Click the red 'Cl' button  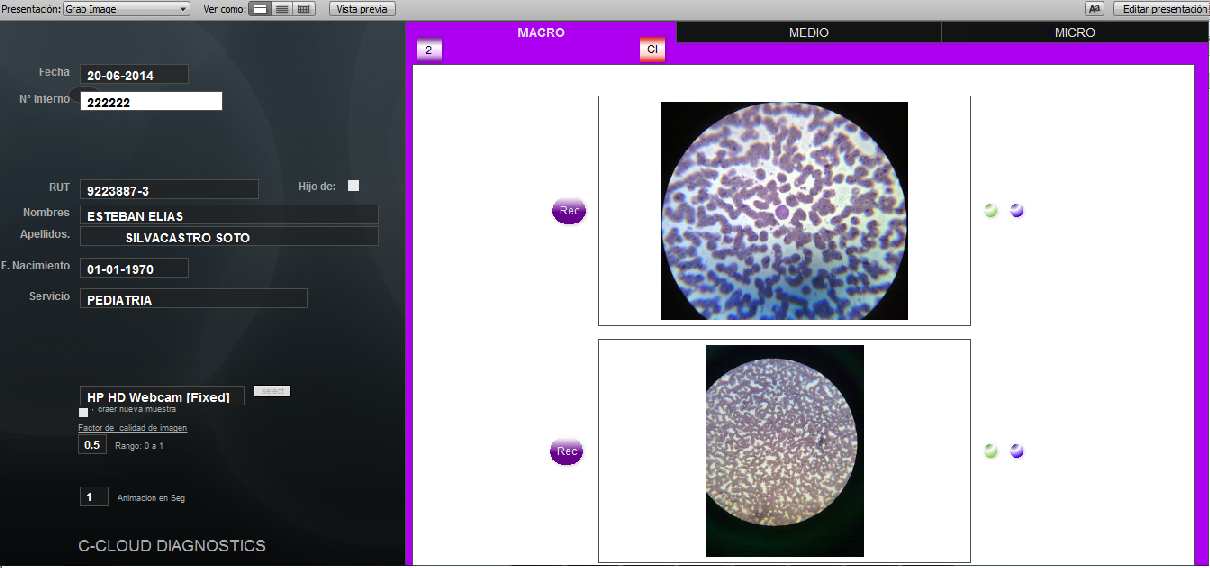[x=652, y=50]
